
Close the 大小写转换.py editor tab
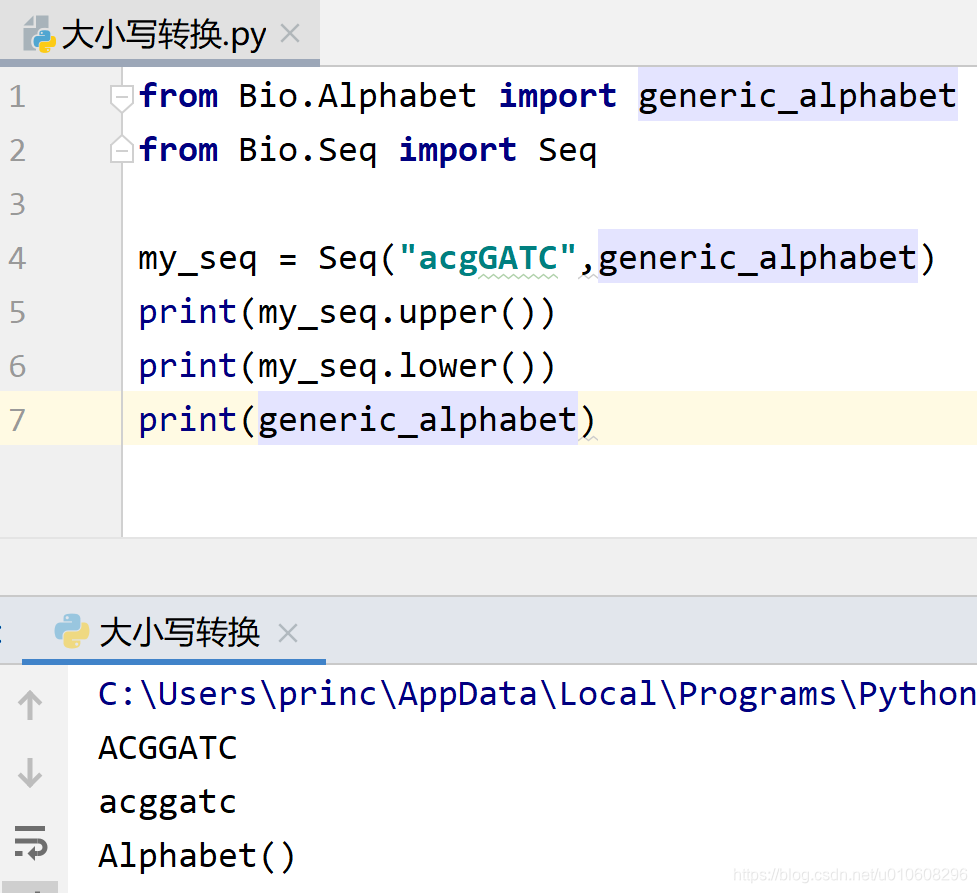pyautogui.click(x=289, y=33)
